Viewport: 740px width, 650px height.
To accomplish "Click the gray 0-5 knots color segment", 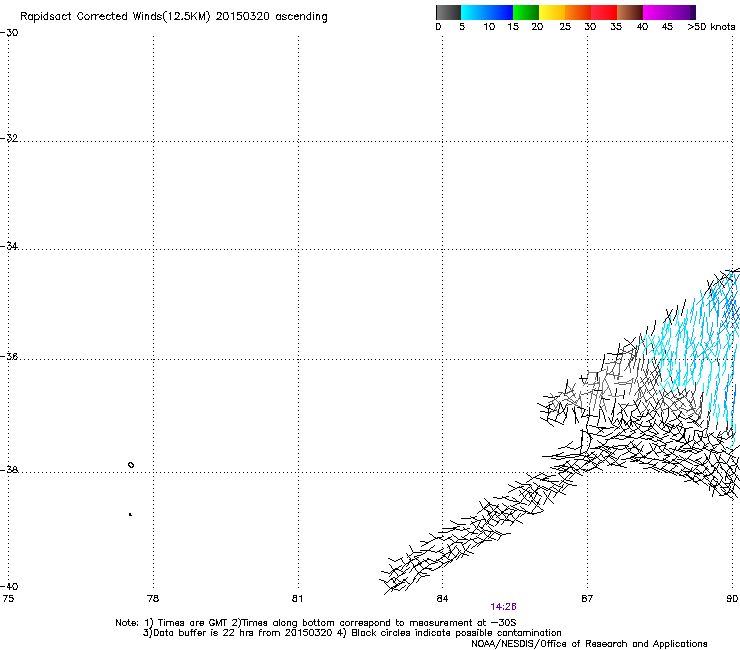I will 448,12.
